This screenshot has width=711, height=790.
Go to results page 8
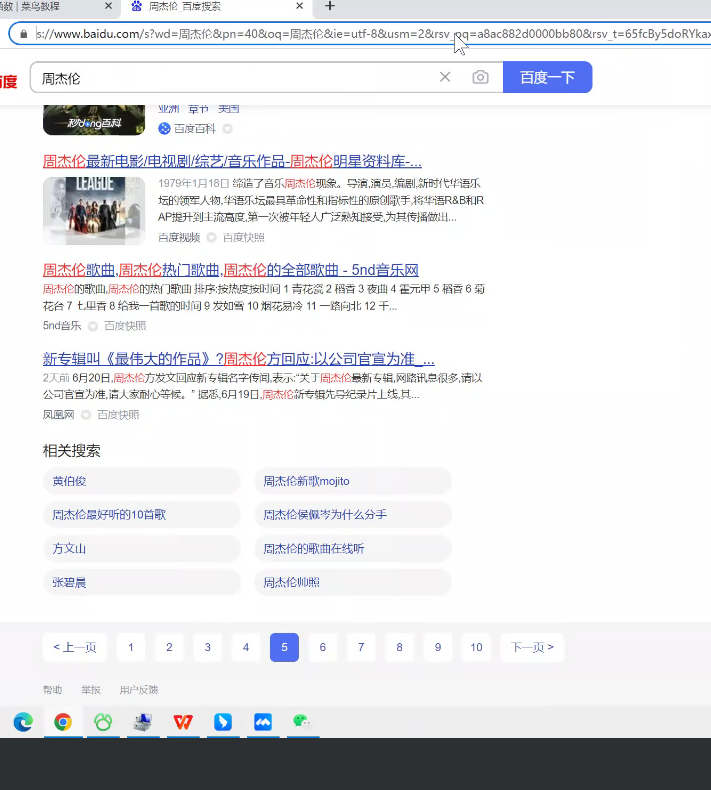tap(400, 647)
